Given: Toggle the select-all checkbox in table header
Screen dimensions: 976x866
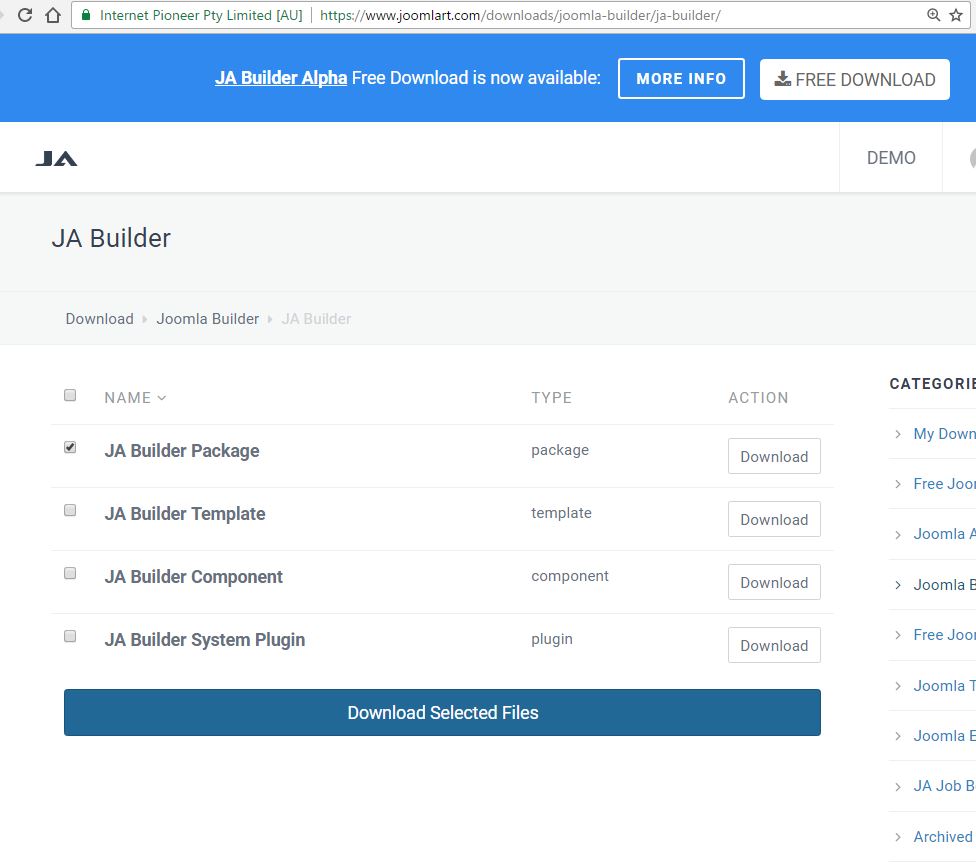Looking at the screenshot, I should (x=70, y=395).
